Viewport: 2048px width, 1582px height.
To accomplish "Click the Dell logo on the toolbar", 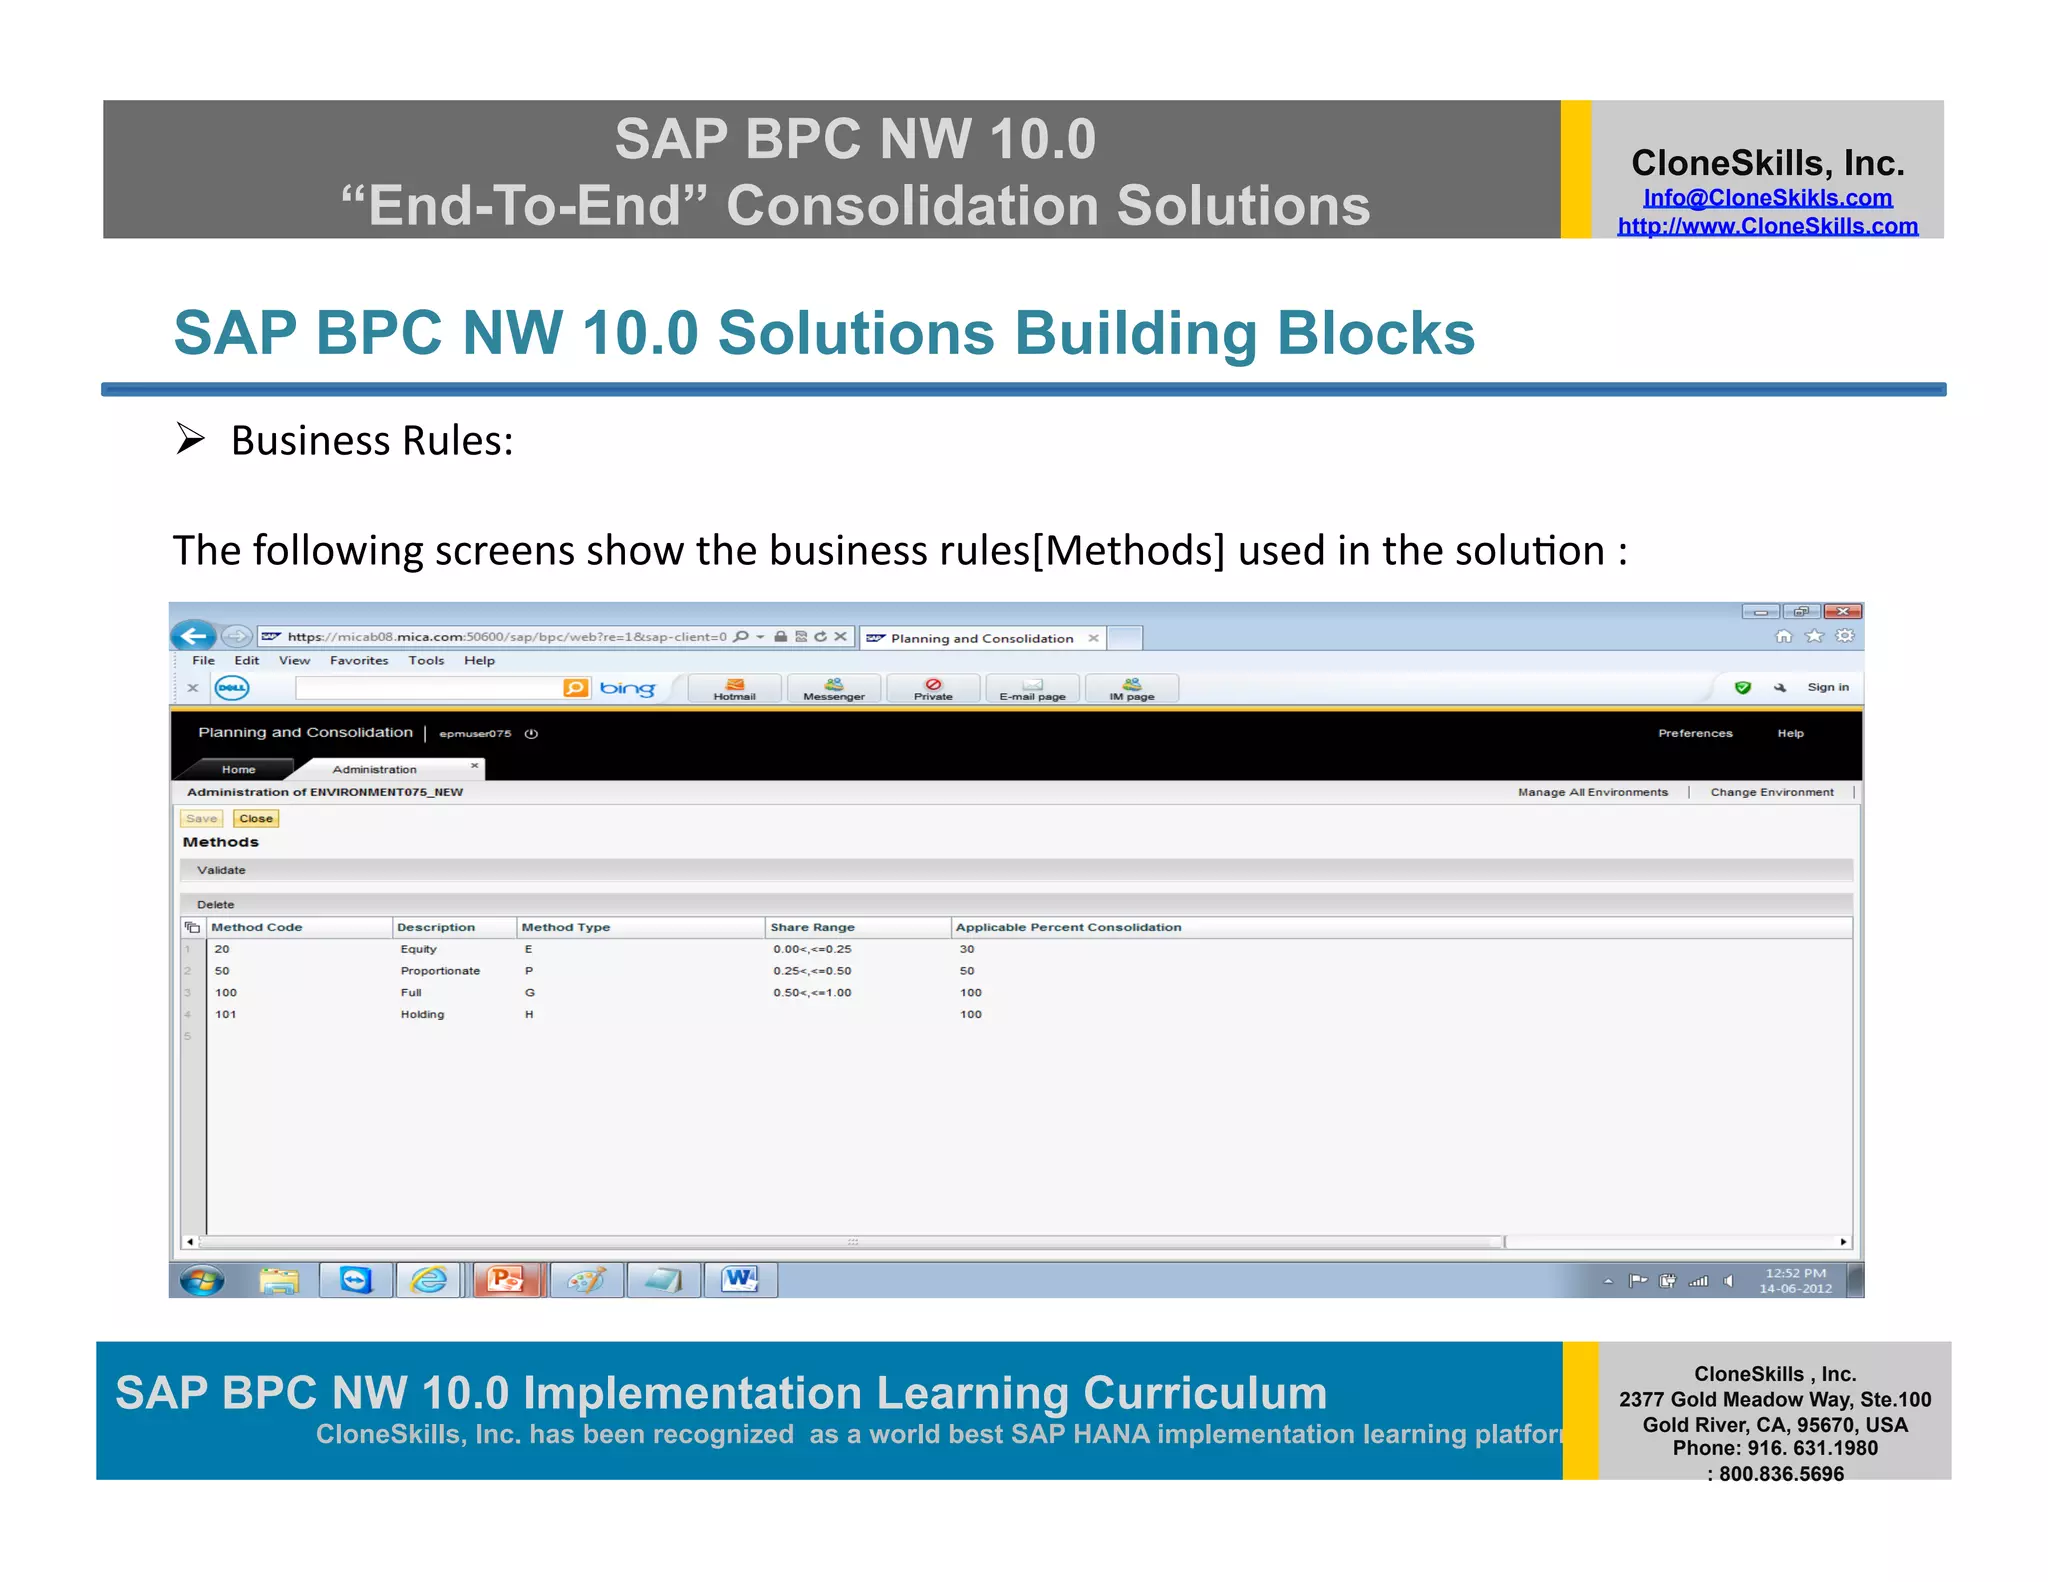I will pos(232,688).
